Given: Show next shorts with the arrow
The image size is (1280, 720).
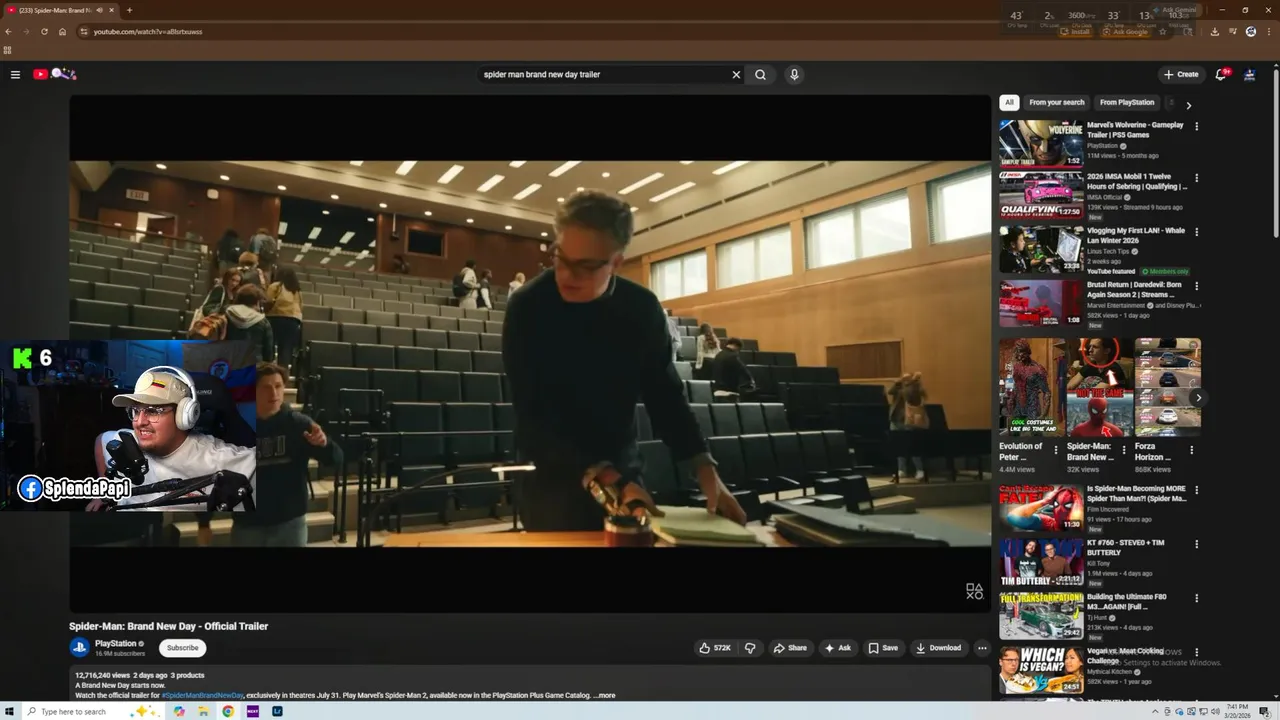Looking at the screenshot, I should pos(1198,398).
